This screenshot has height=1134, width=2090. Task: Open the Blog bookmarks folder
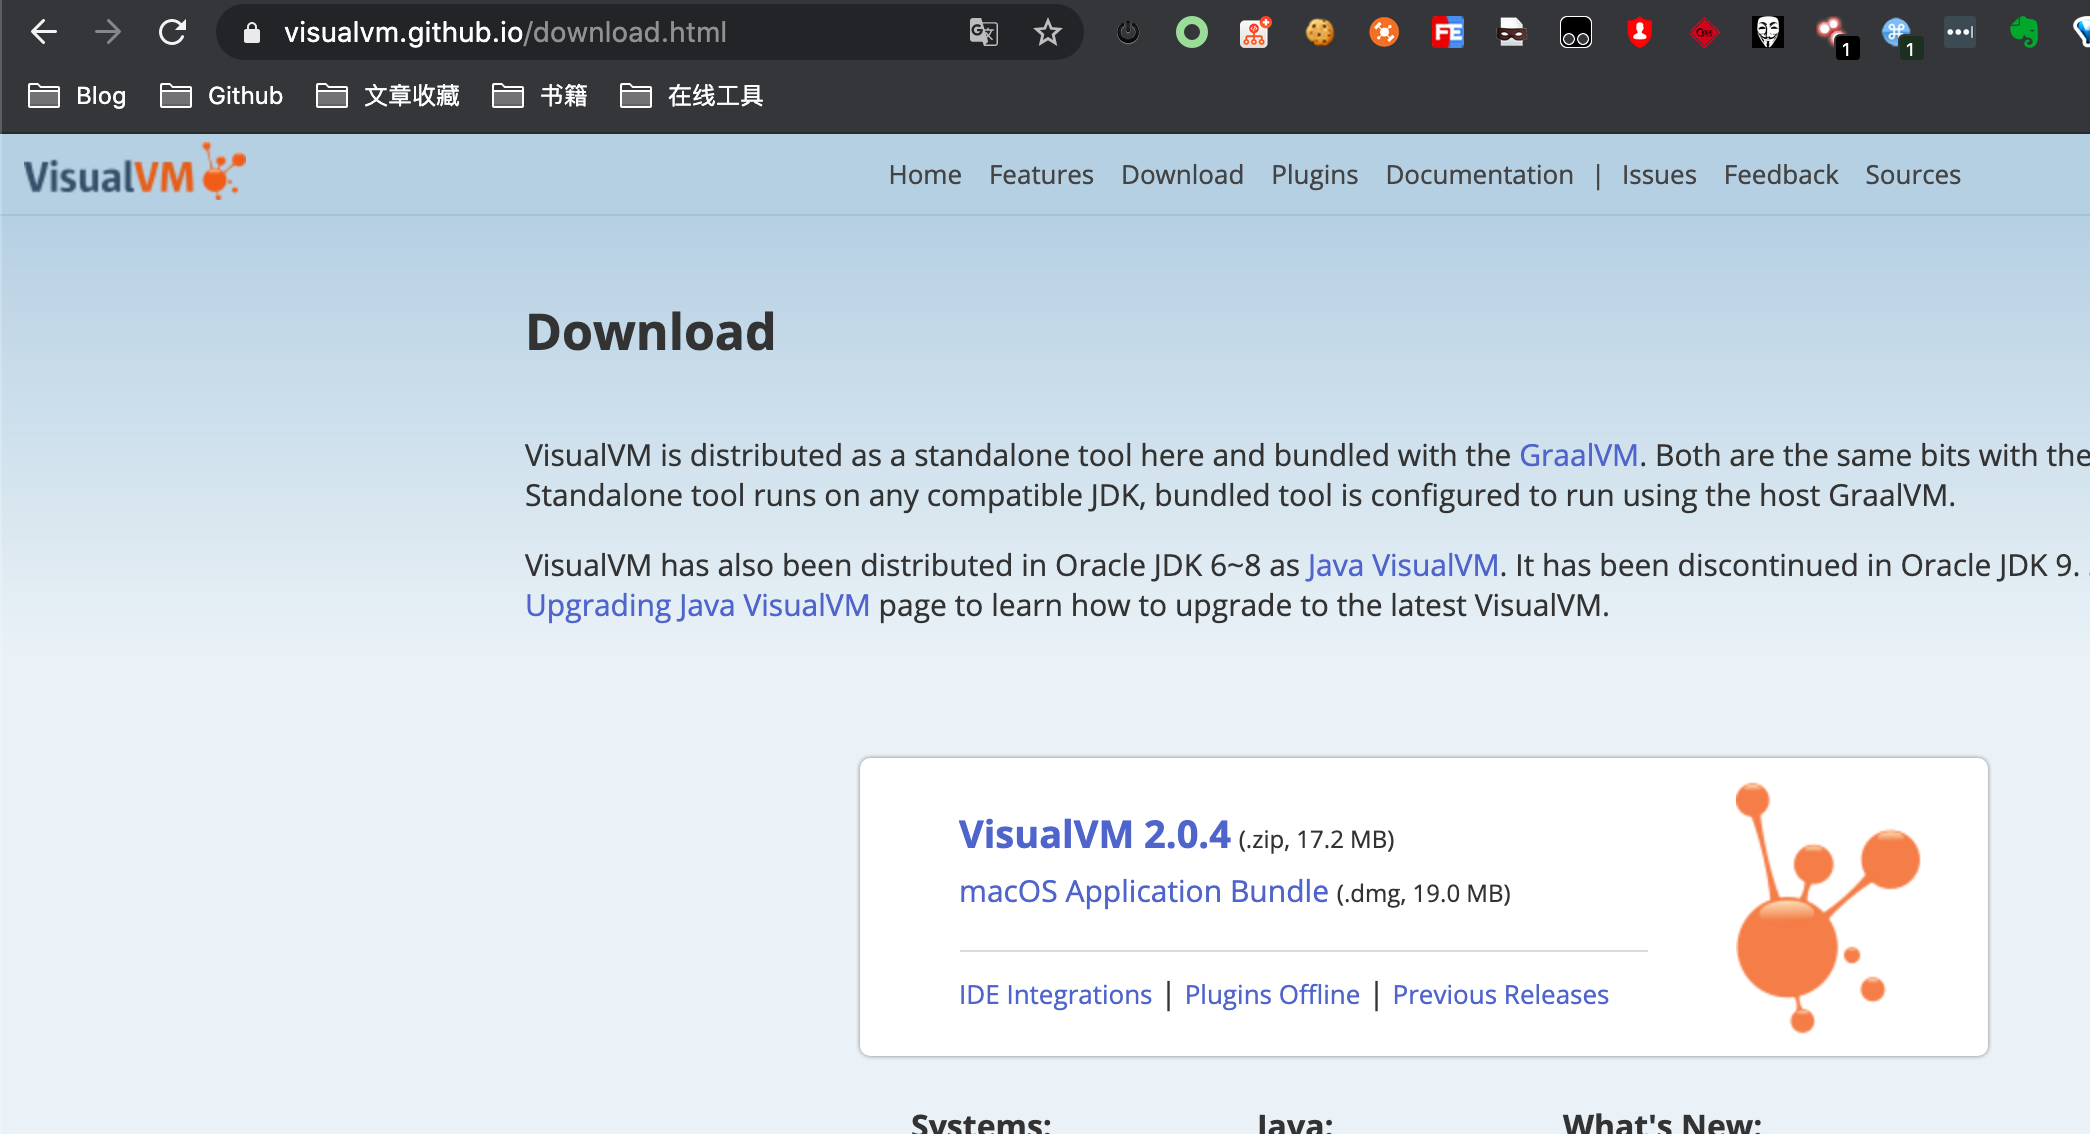tap(77, 96)
